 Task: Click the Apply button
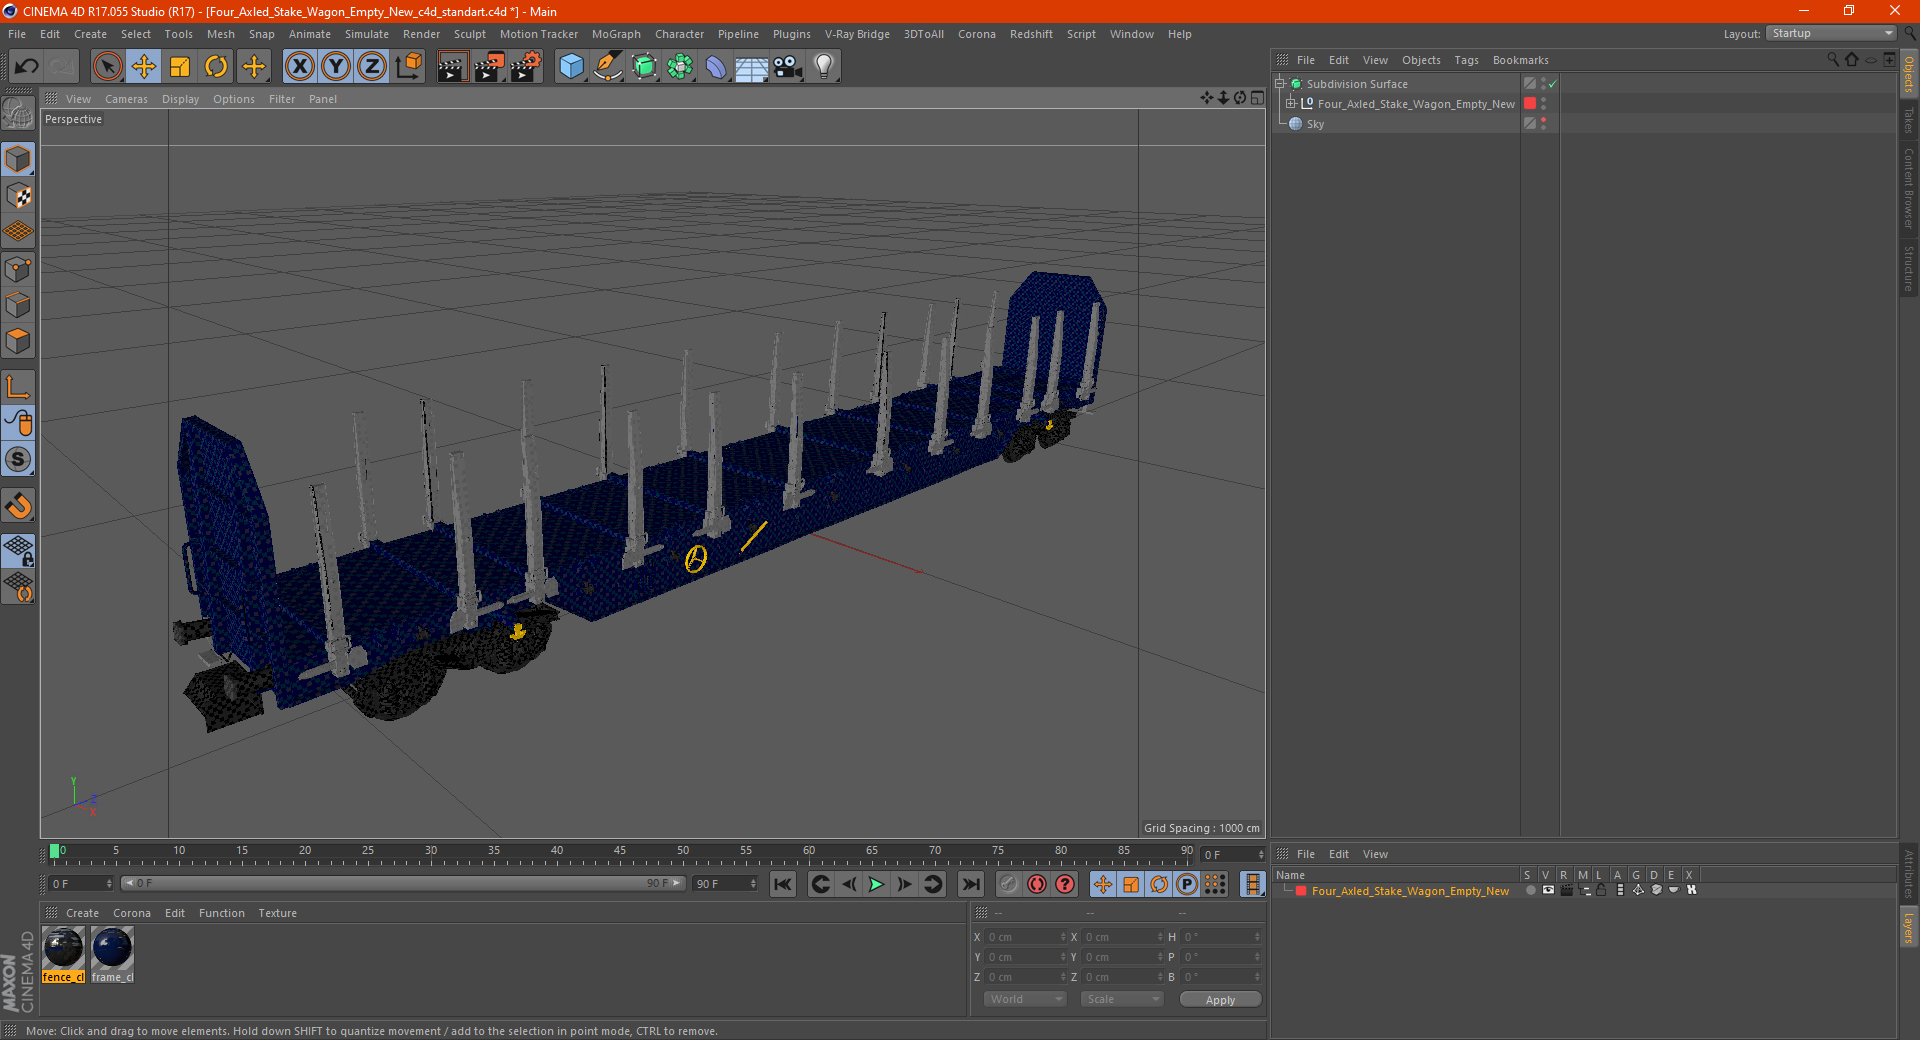(x=1220, y=1000)
